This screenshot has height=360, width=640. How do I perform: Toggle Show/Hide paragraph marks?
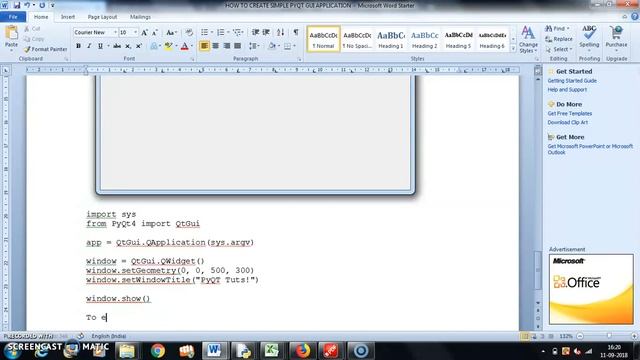coord(296,32)
